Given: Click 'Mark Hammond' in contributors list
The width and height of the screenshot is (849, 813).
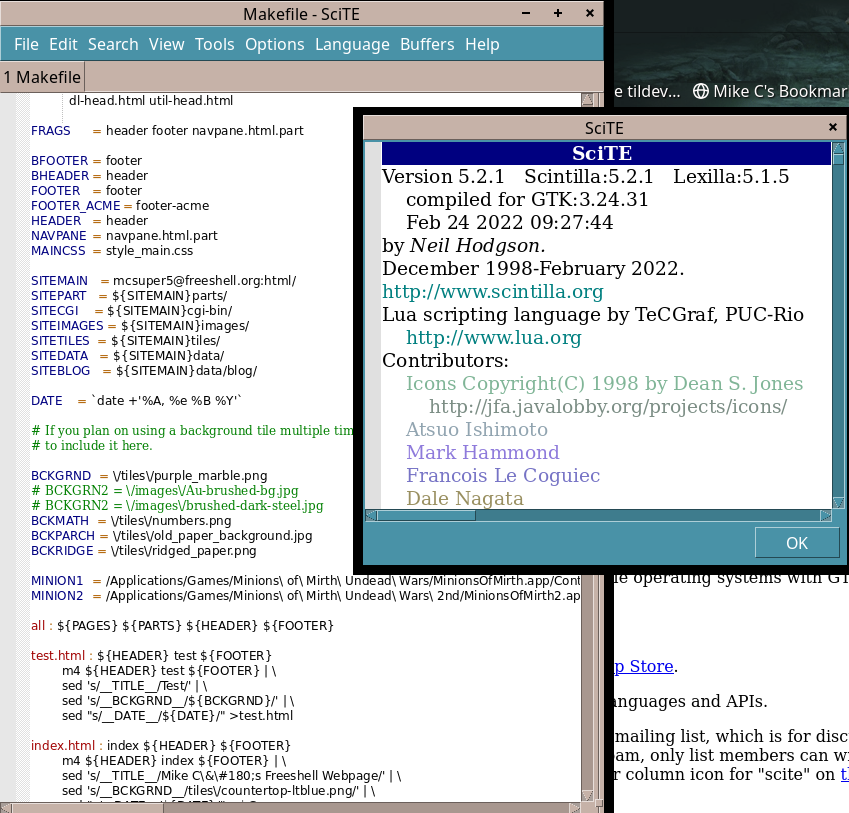Looking at the screenshot, I should pyautogui.click(x=483, y=453).
